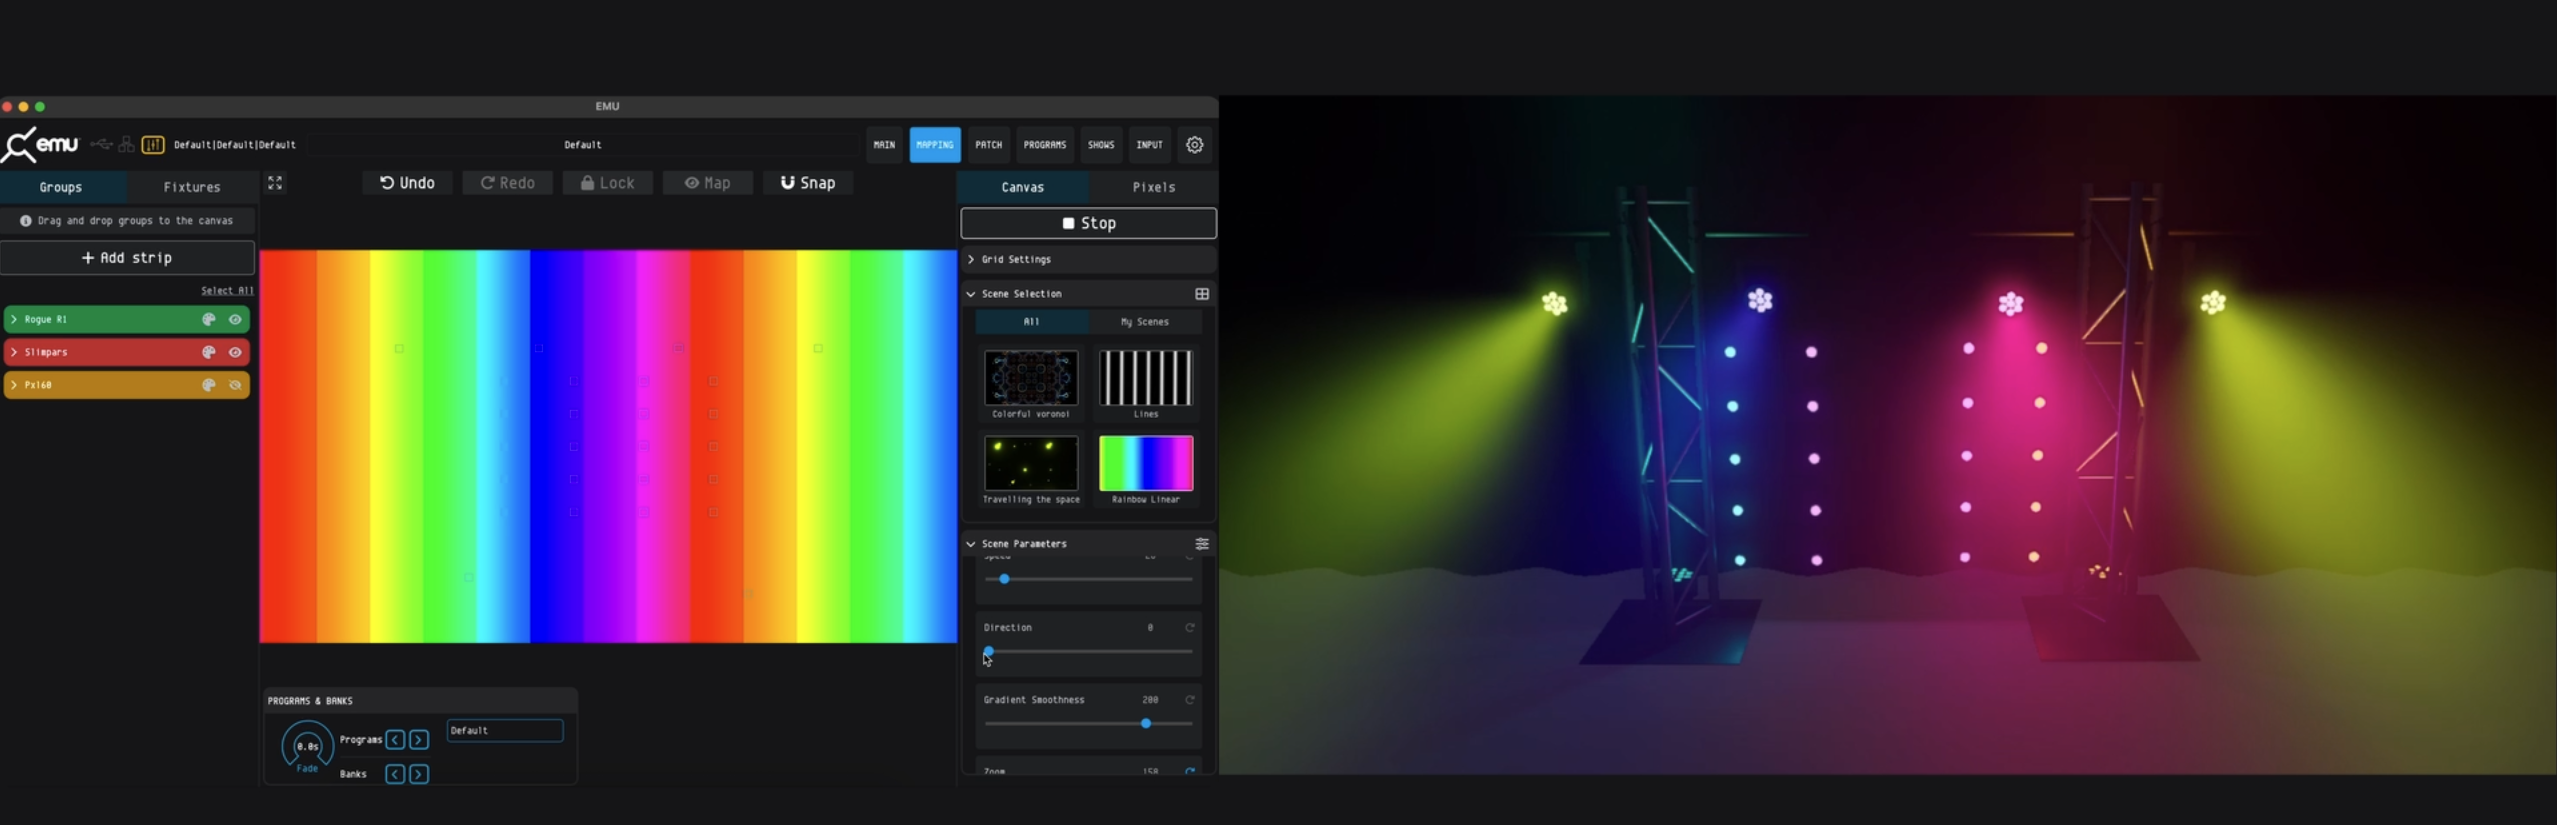Image resolution: width=2557 pixels, height=825 pixels.
Task: Click the Gradient Smoothness slider handle
Action: tap(1146, 723)
